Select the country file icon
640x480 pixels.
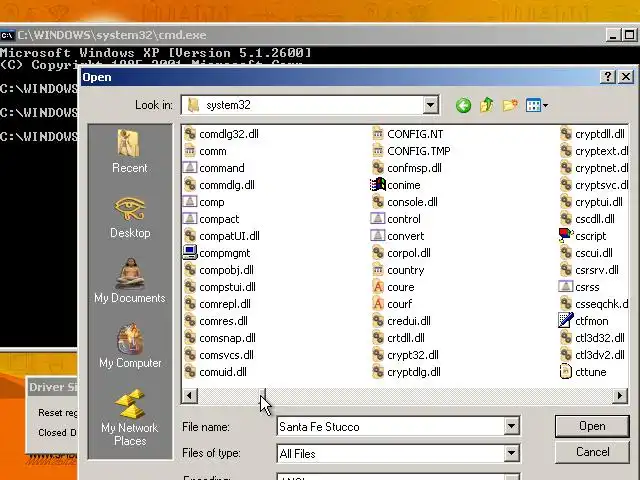point(378,270)
